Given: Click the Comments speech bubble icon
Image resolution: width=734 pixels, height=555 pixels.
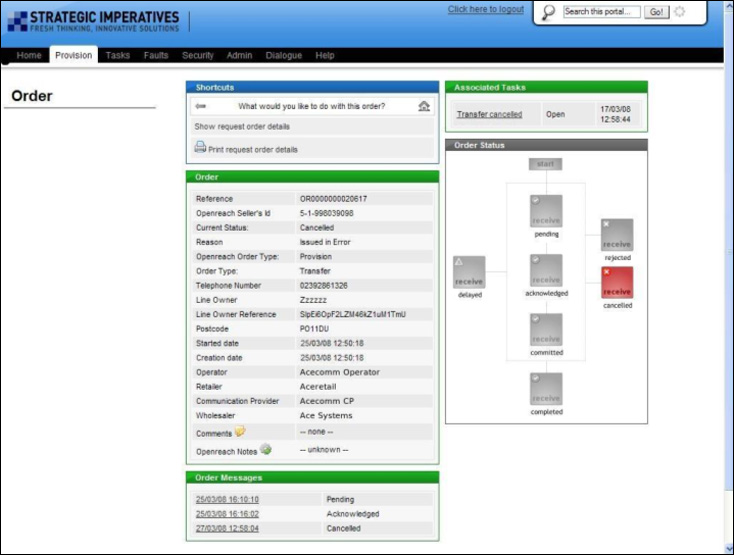Looking at the screenshot, I should [240, 432].
